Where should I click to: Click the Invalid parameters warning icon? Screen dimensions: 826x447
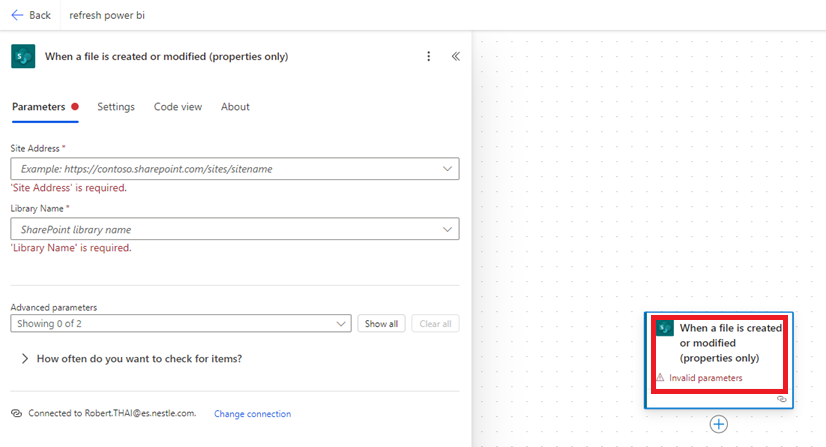pos(660,378)
